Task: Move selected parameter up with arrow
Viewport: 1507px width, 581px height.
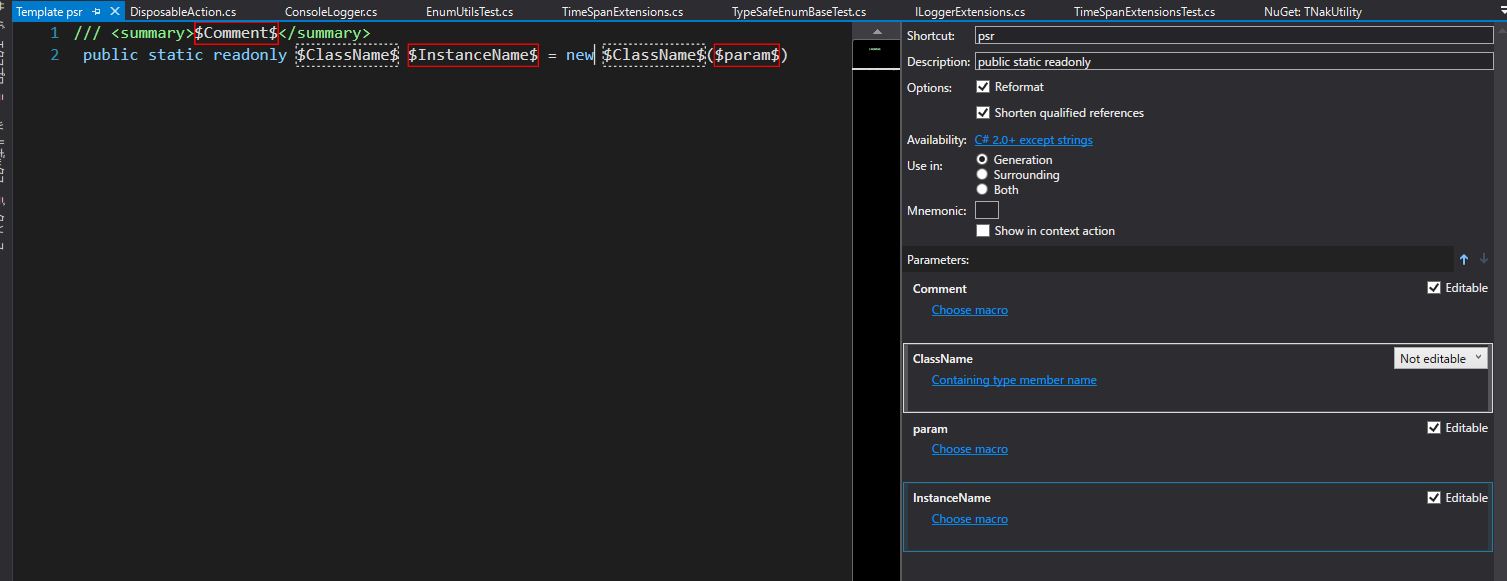Action: click(1464, 260)
